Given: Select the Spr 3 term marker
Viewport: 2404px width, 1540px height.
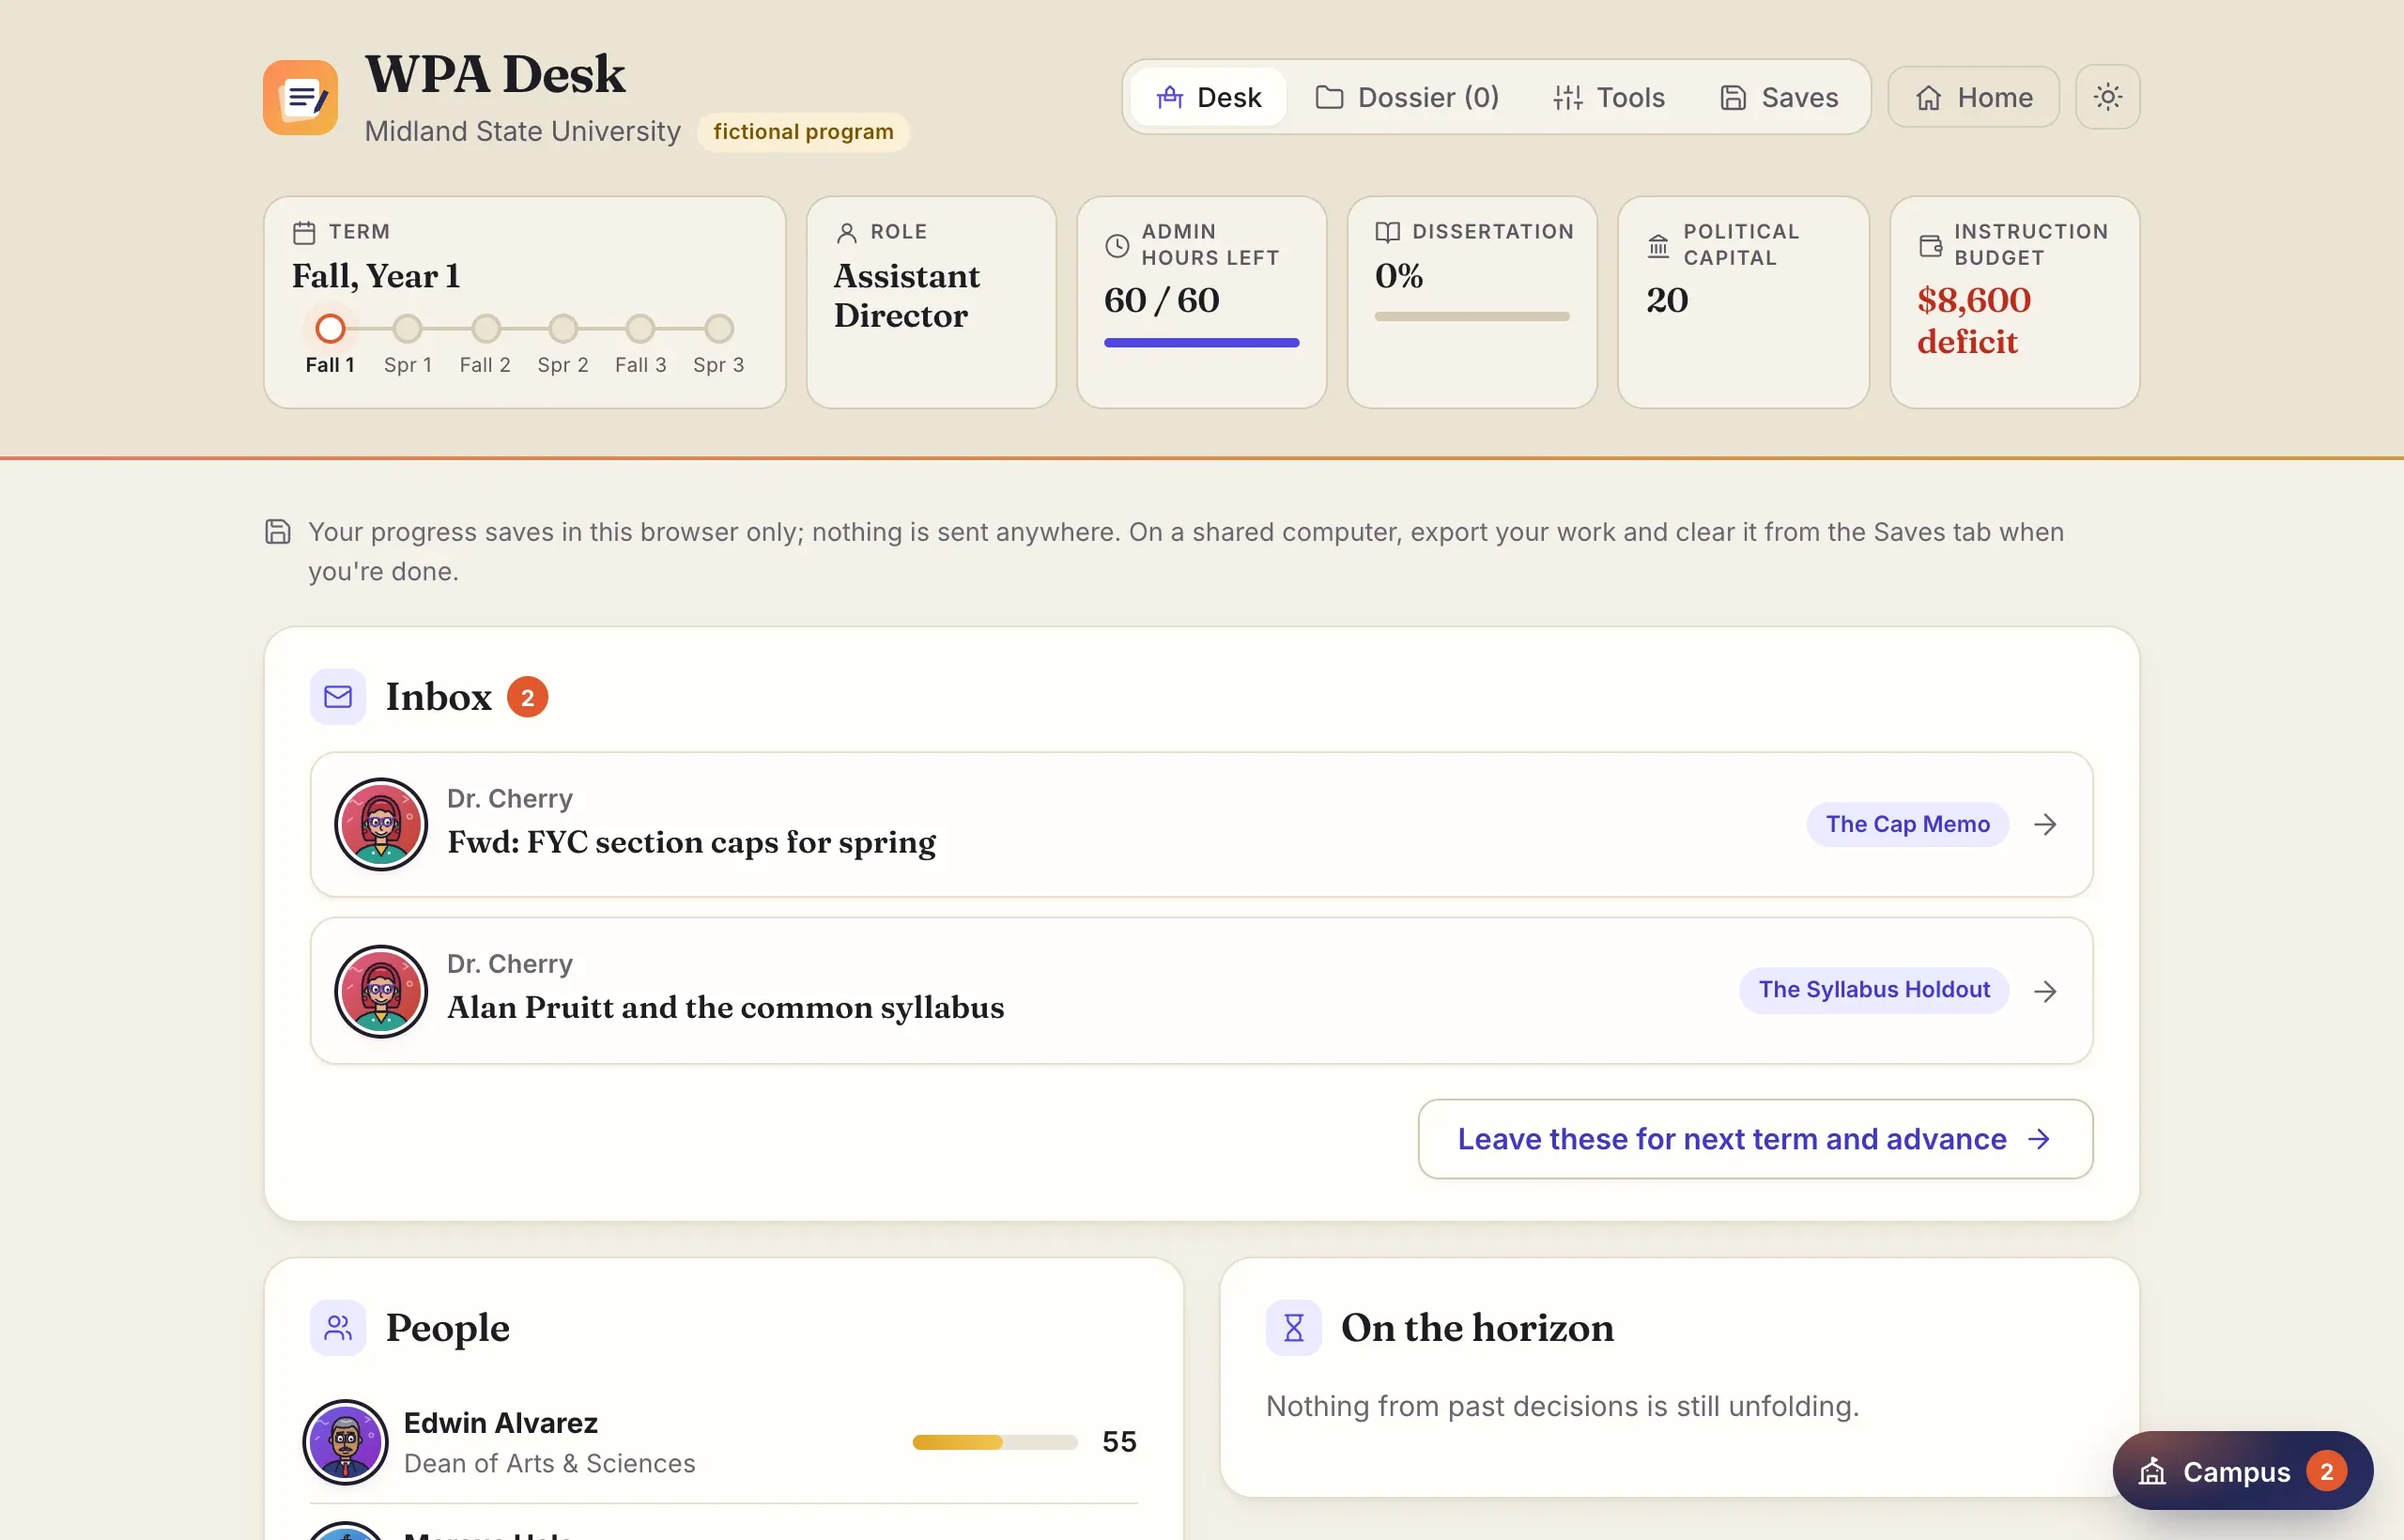Looking at the screenshot, I should tap(718, 329).
